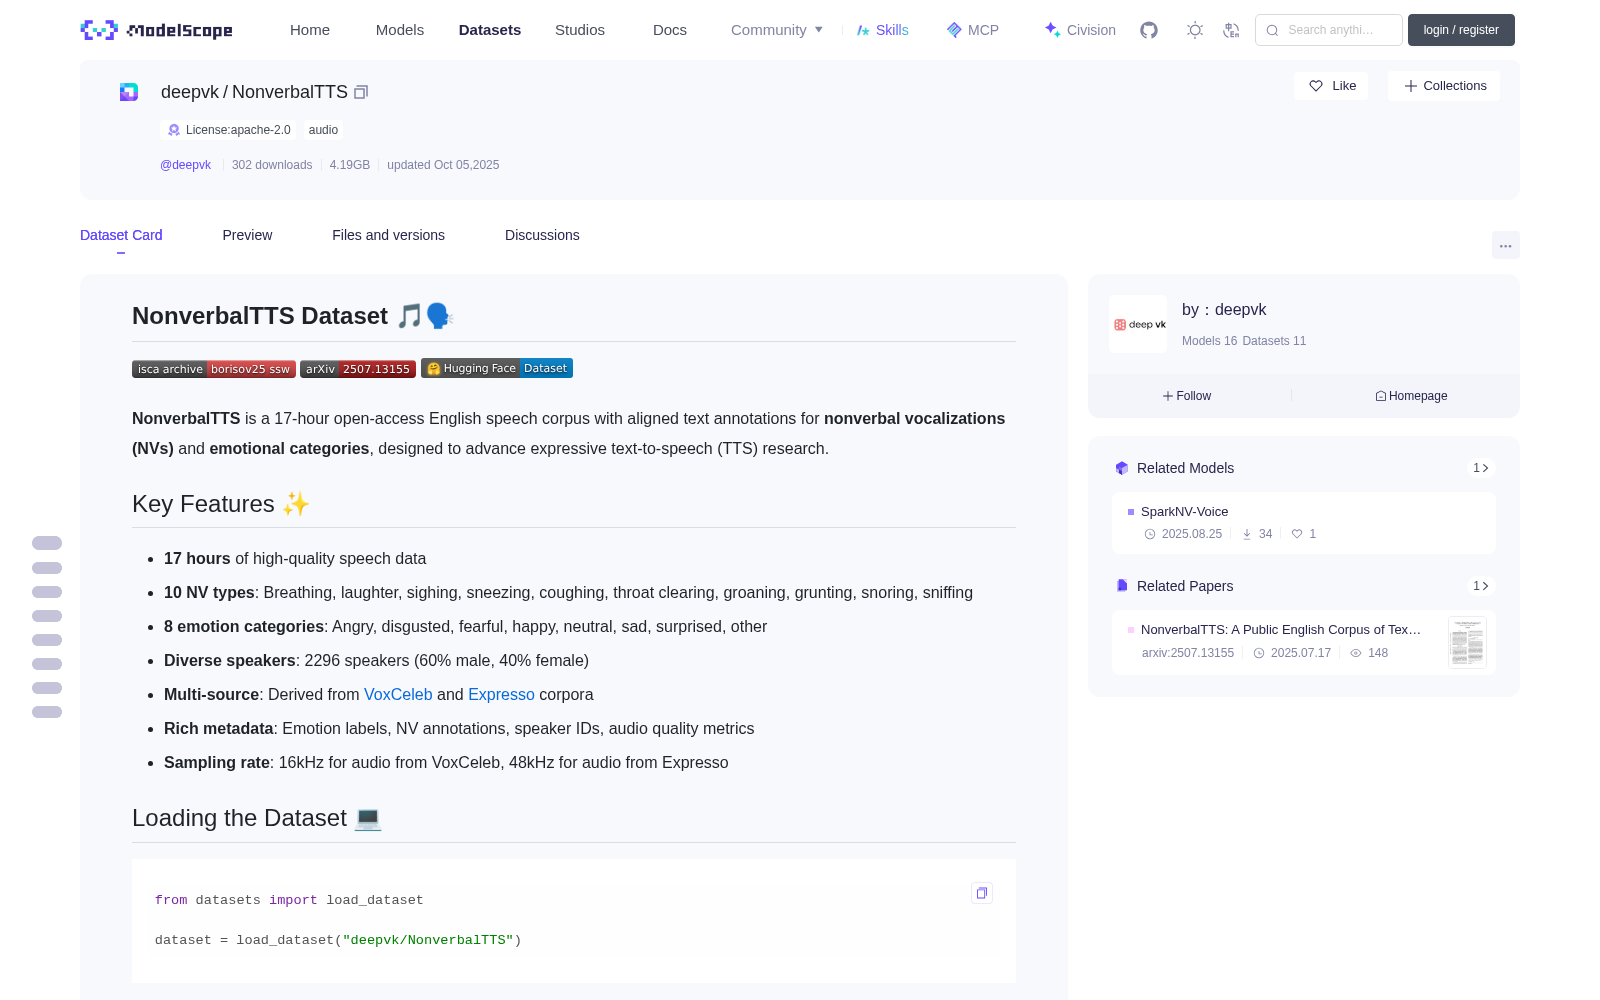
Task: Open the Docs nav item
Action: coord(670,30)
